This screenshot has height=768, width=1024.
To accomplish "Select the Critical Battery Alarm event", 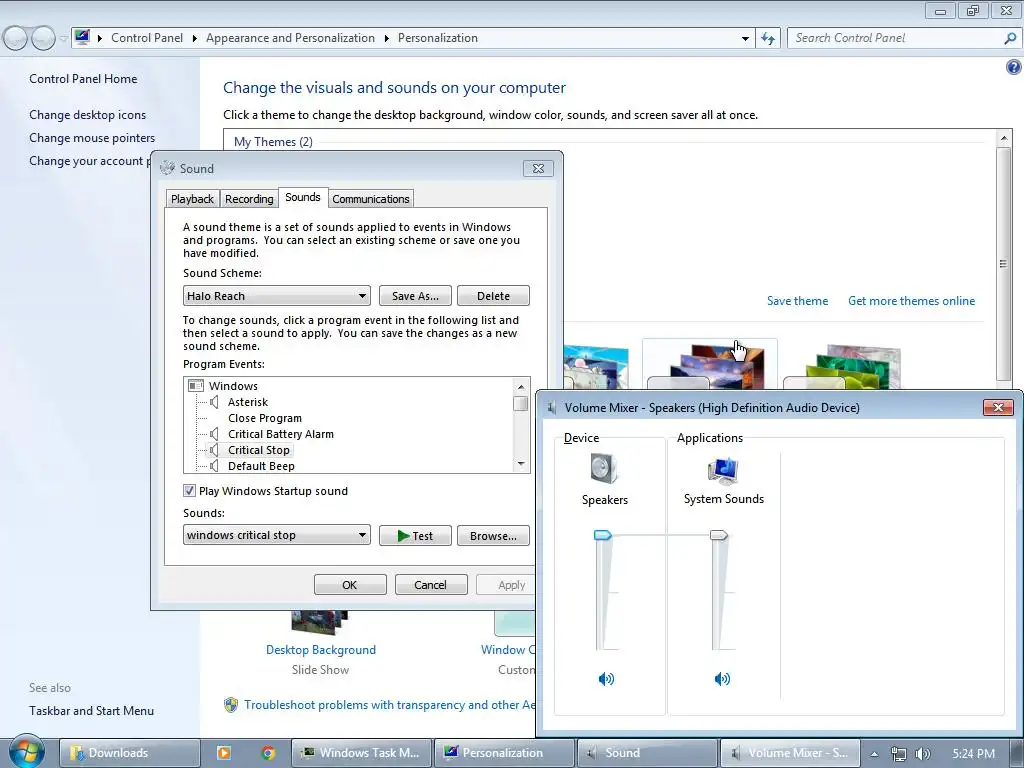I will (x=281, y=434).
